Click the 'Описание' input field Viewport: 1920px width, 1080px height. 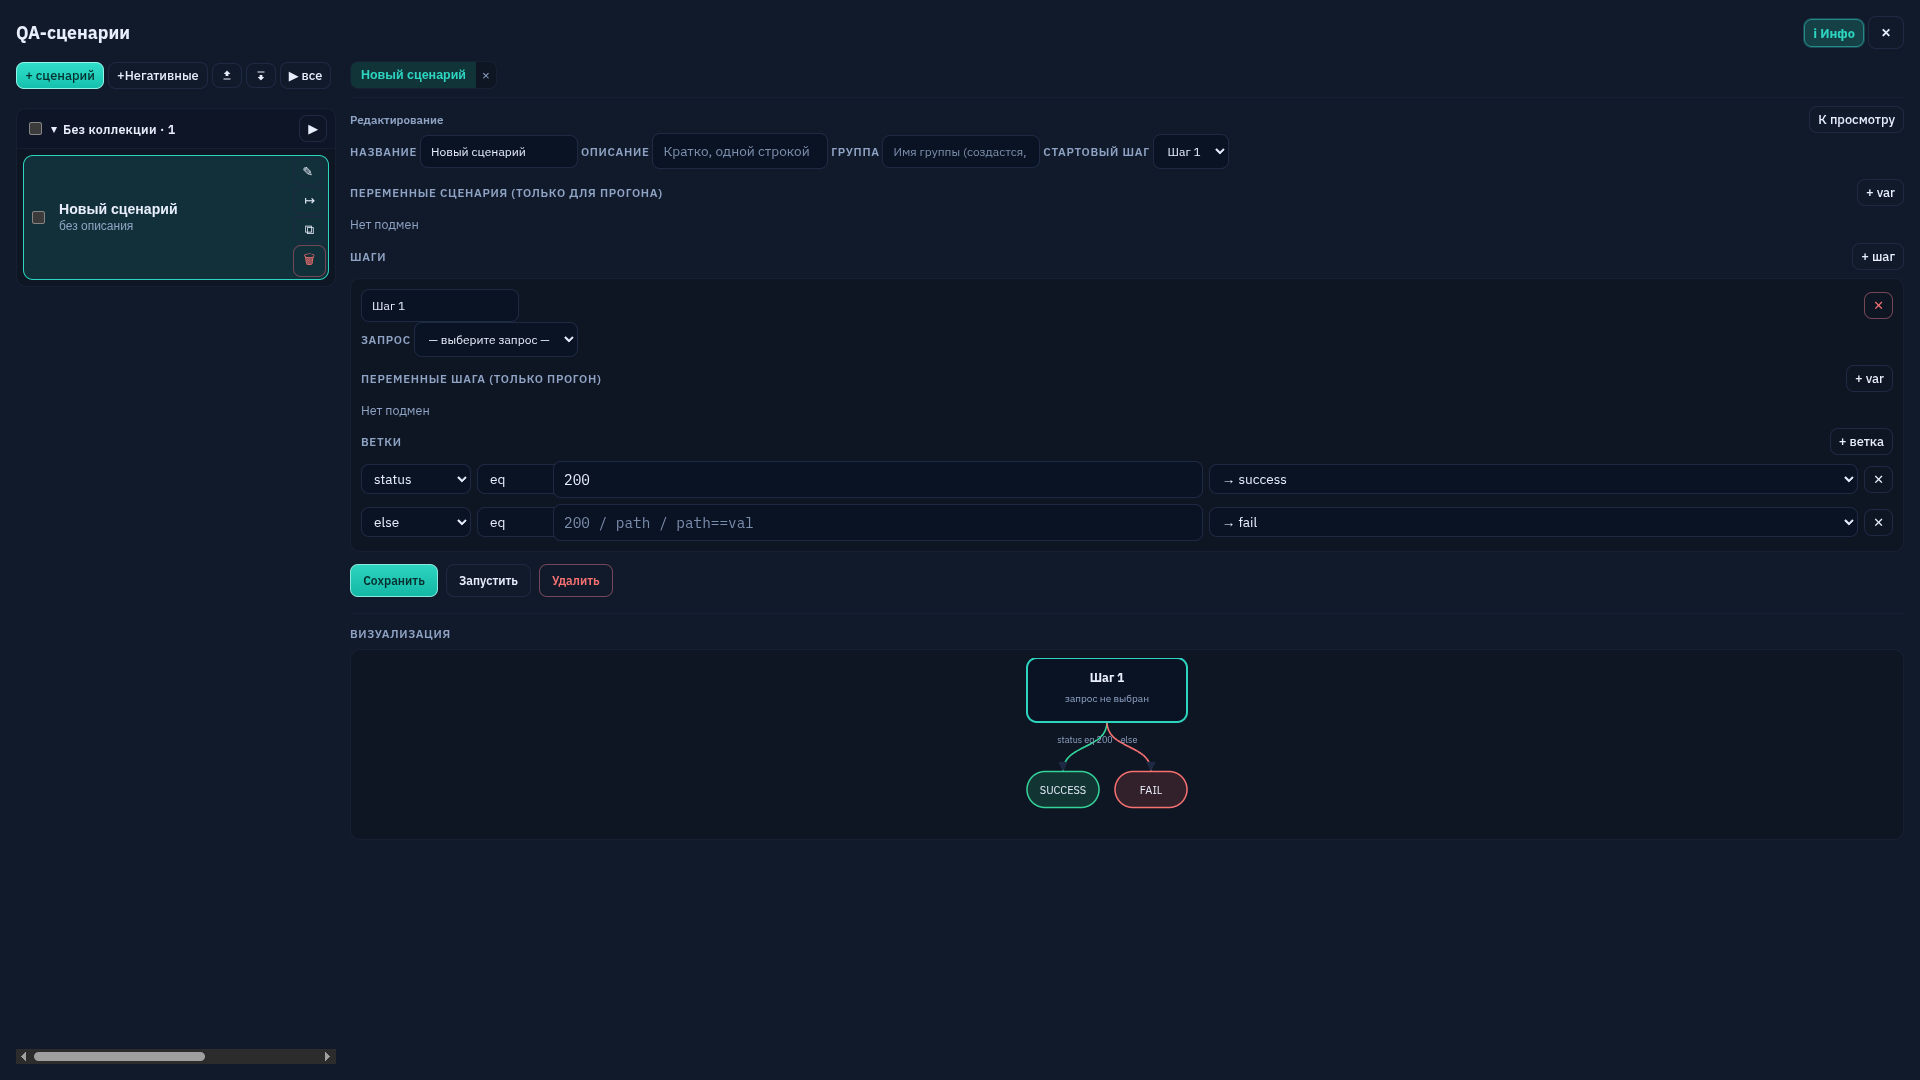click(740, 152)
